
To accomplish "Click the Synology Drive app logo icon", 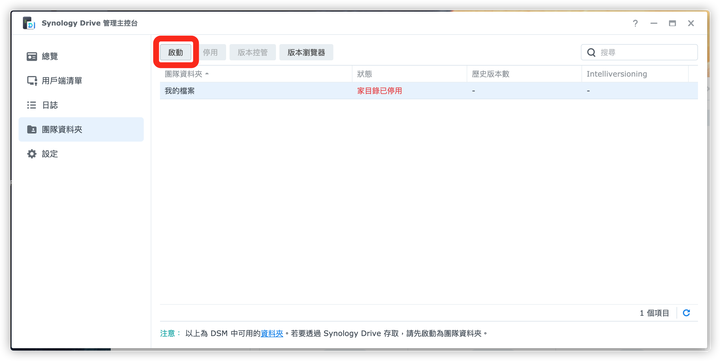I will pyautogui.click(x=29, y=23).
